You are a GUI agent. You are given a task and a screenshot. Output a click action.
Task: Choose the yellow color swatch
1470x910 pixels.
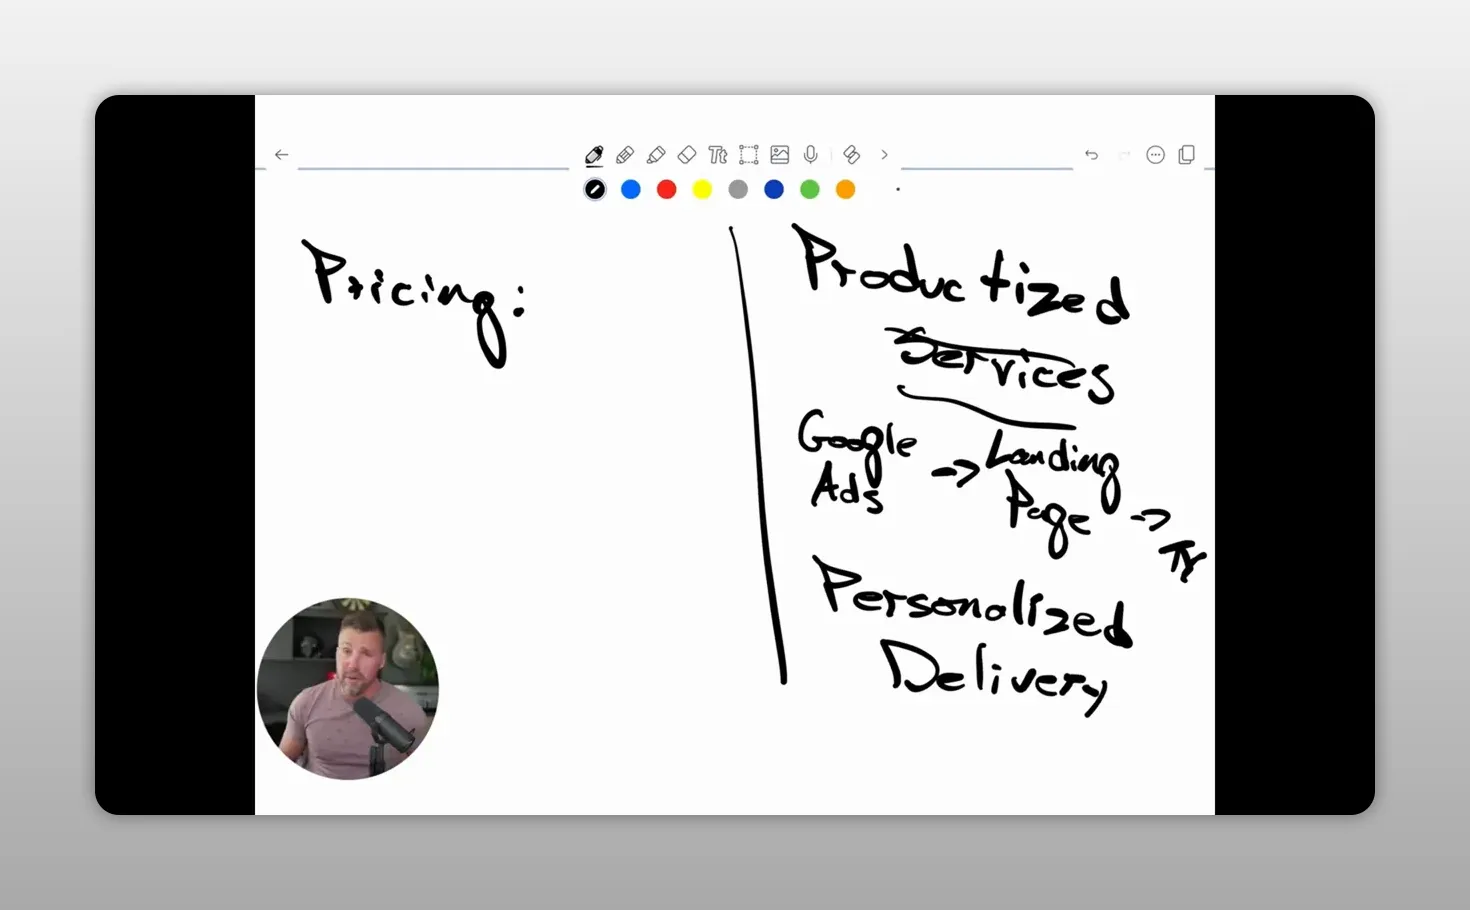click(x=702, y=189)
